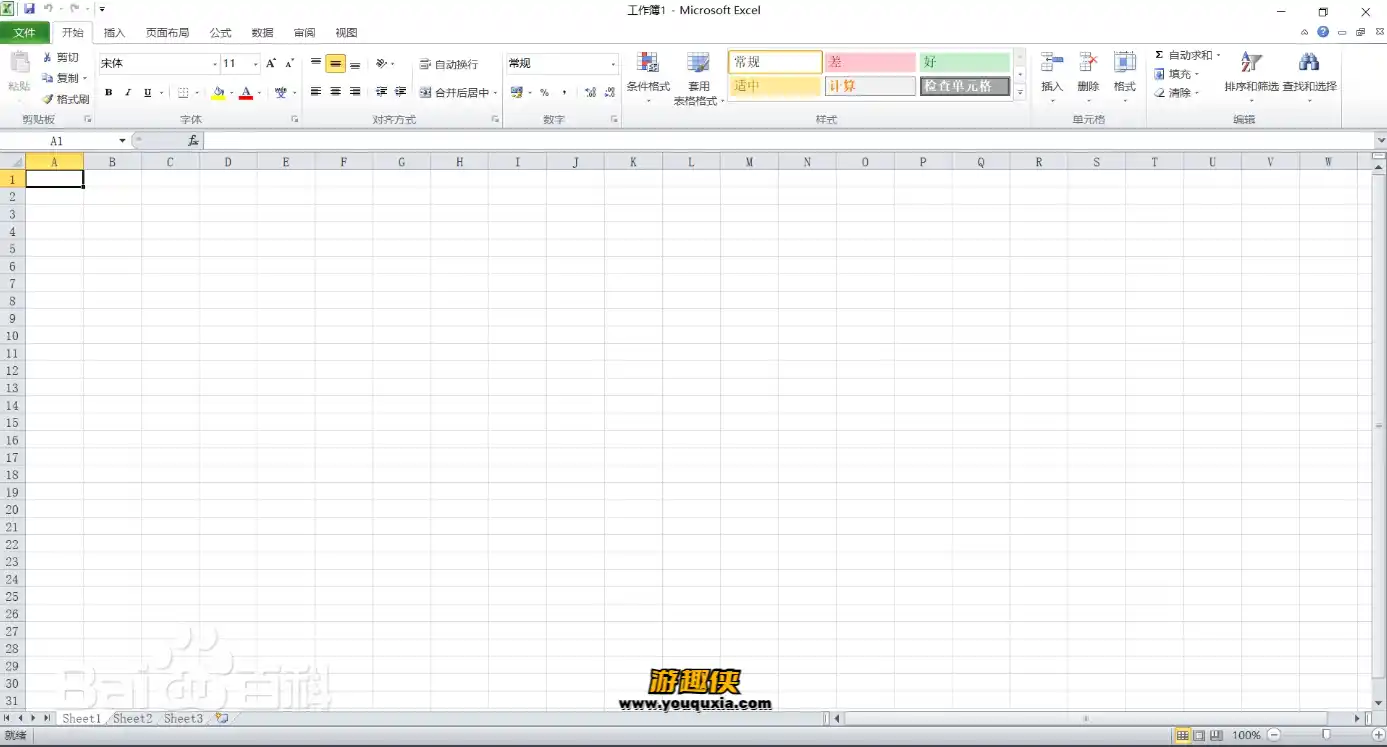Toggle top vertical alignment
This screenshot has width=1387, height=747.
(x=316, y=63)
